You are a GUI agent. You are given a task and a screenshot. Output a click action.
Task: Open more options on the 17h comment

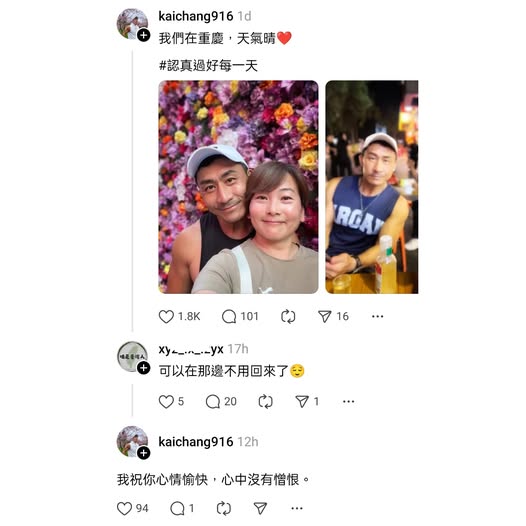coord(349,402)
